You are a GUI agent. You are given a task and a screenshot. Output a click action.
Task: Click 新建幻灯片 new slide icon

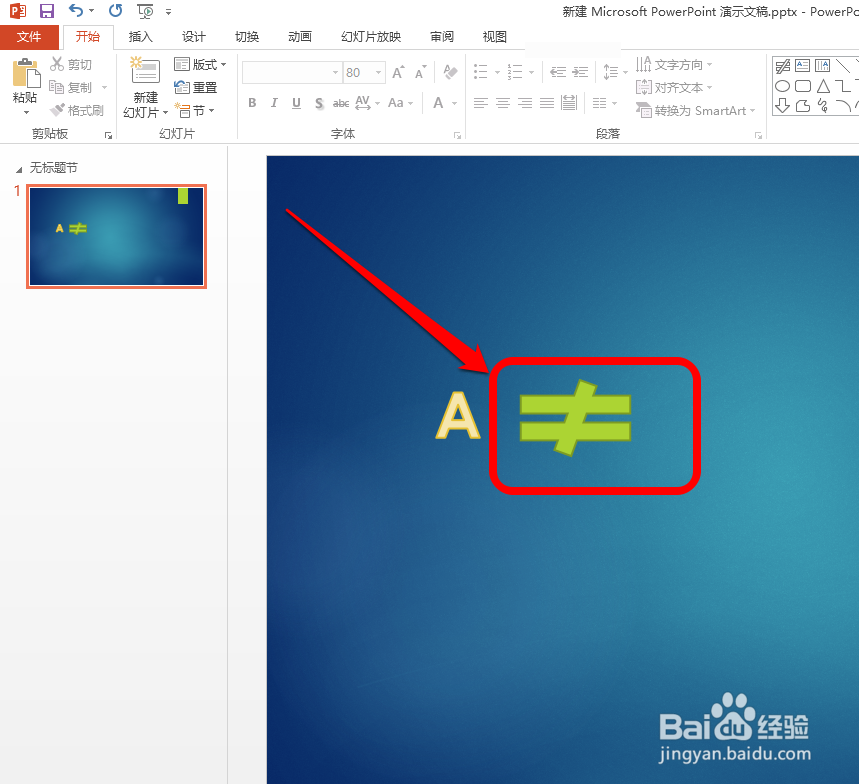pyautogui.click(x=145, y=71)
